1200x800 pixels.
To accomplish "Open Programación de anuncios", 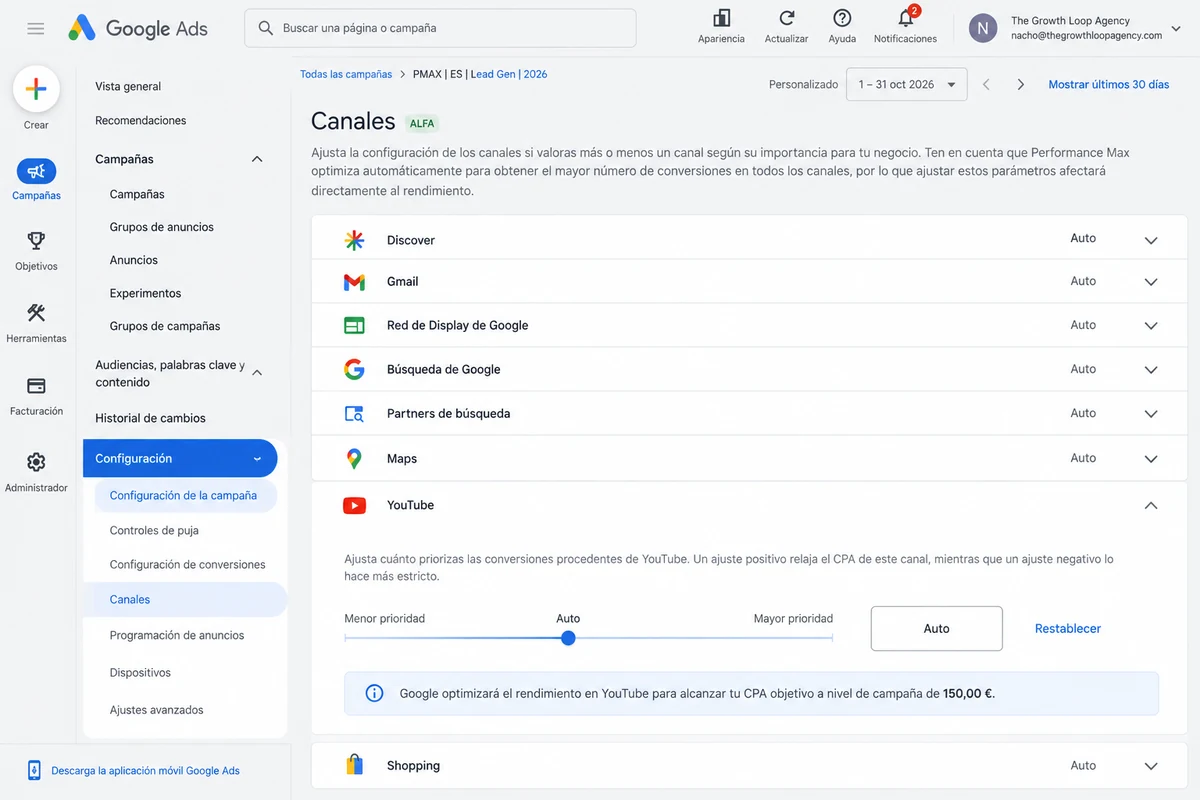I will pyautogui.click(x=177, y=635).
